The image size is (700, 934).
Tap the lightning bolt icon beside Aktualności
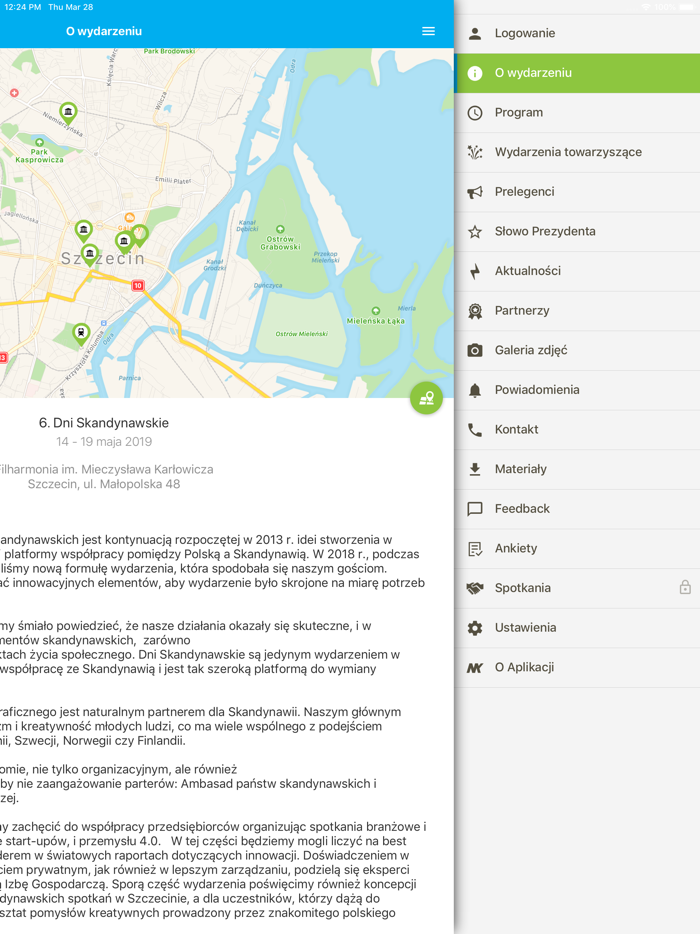click(x=475, y=271)
